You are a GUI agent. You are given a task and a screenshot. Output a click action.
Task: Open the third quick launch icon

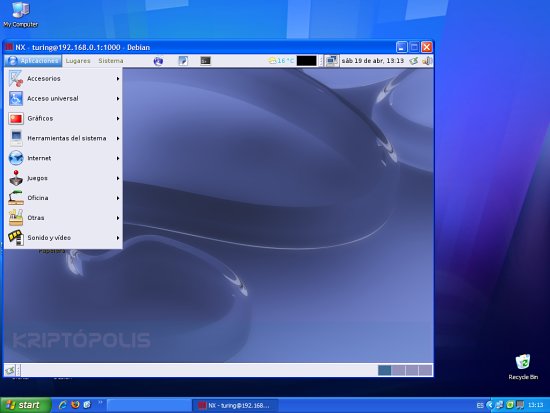pyautogui.click(x=87, y=405)
